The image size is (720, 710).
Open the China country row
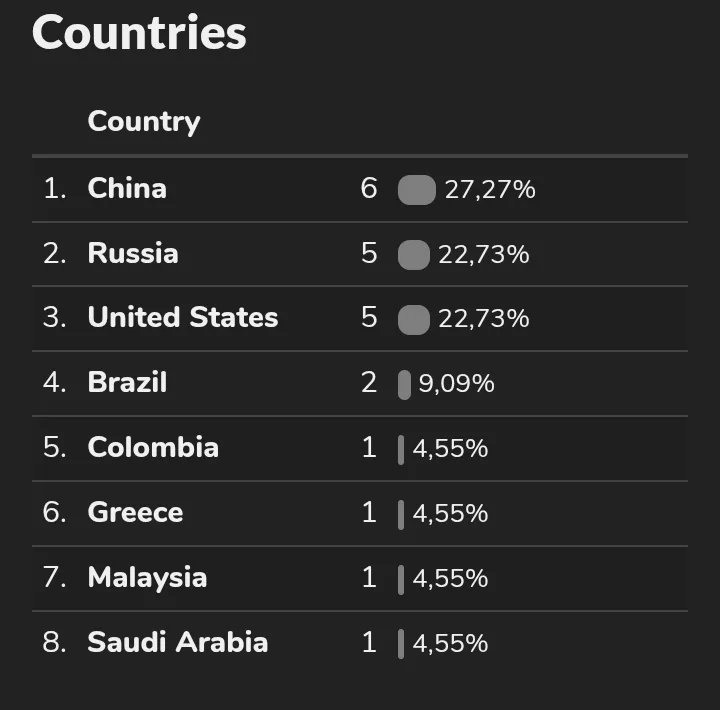(360, 189)
